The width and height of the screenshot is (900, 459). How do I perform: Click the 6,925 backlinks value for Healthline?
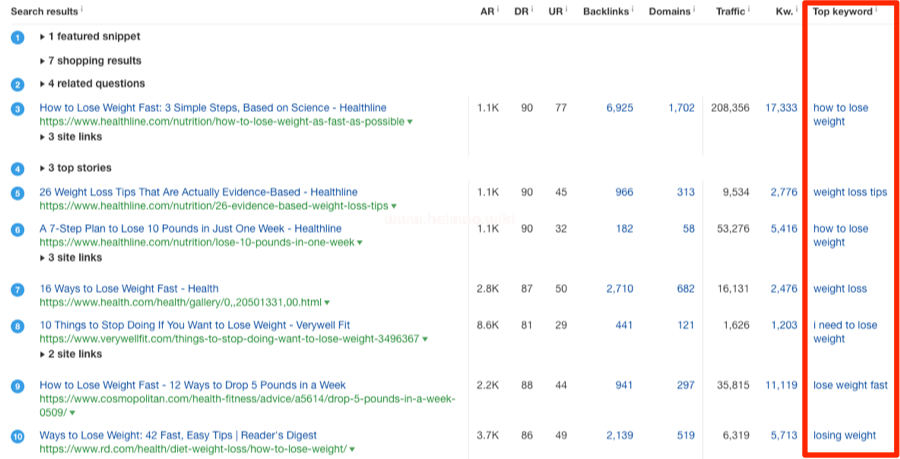619,108
